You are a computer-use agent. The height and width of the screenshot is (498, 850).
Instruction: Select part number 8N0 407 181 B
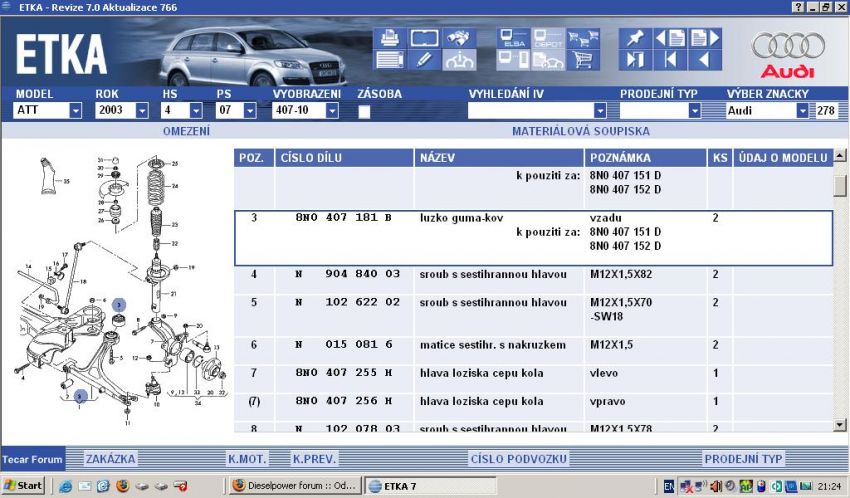tap(343, 218)
